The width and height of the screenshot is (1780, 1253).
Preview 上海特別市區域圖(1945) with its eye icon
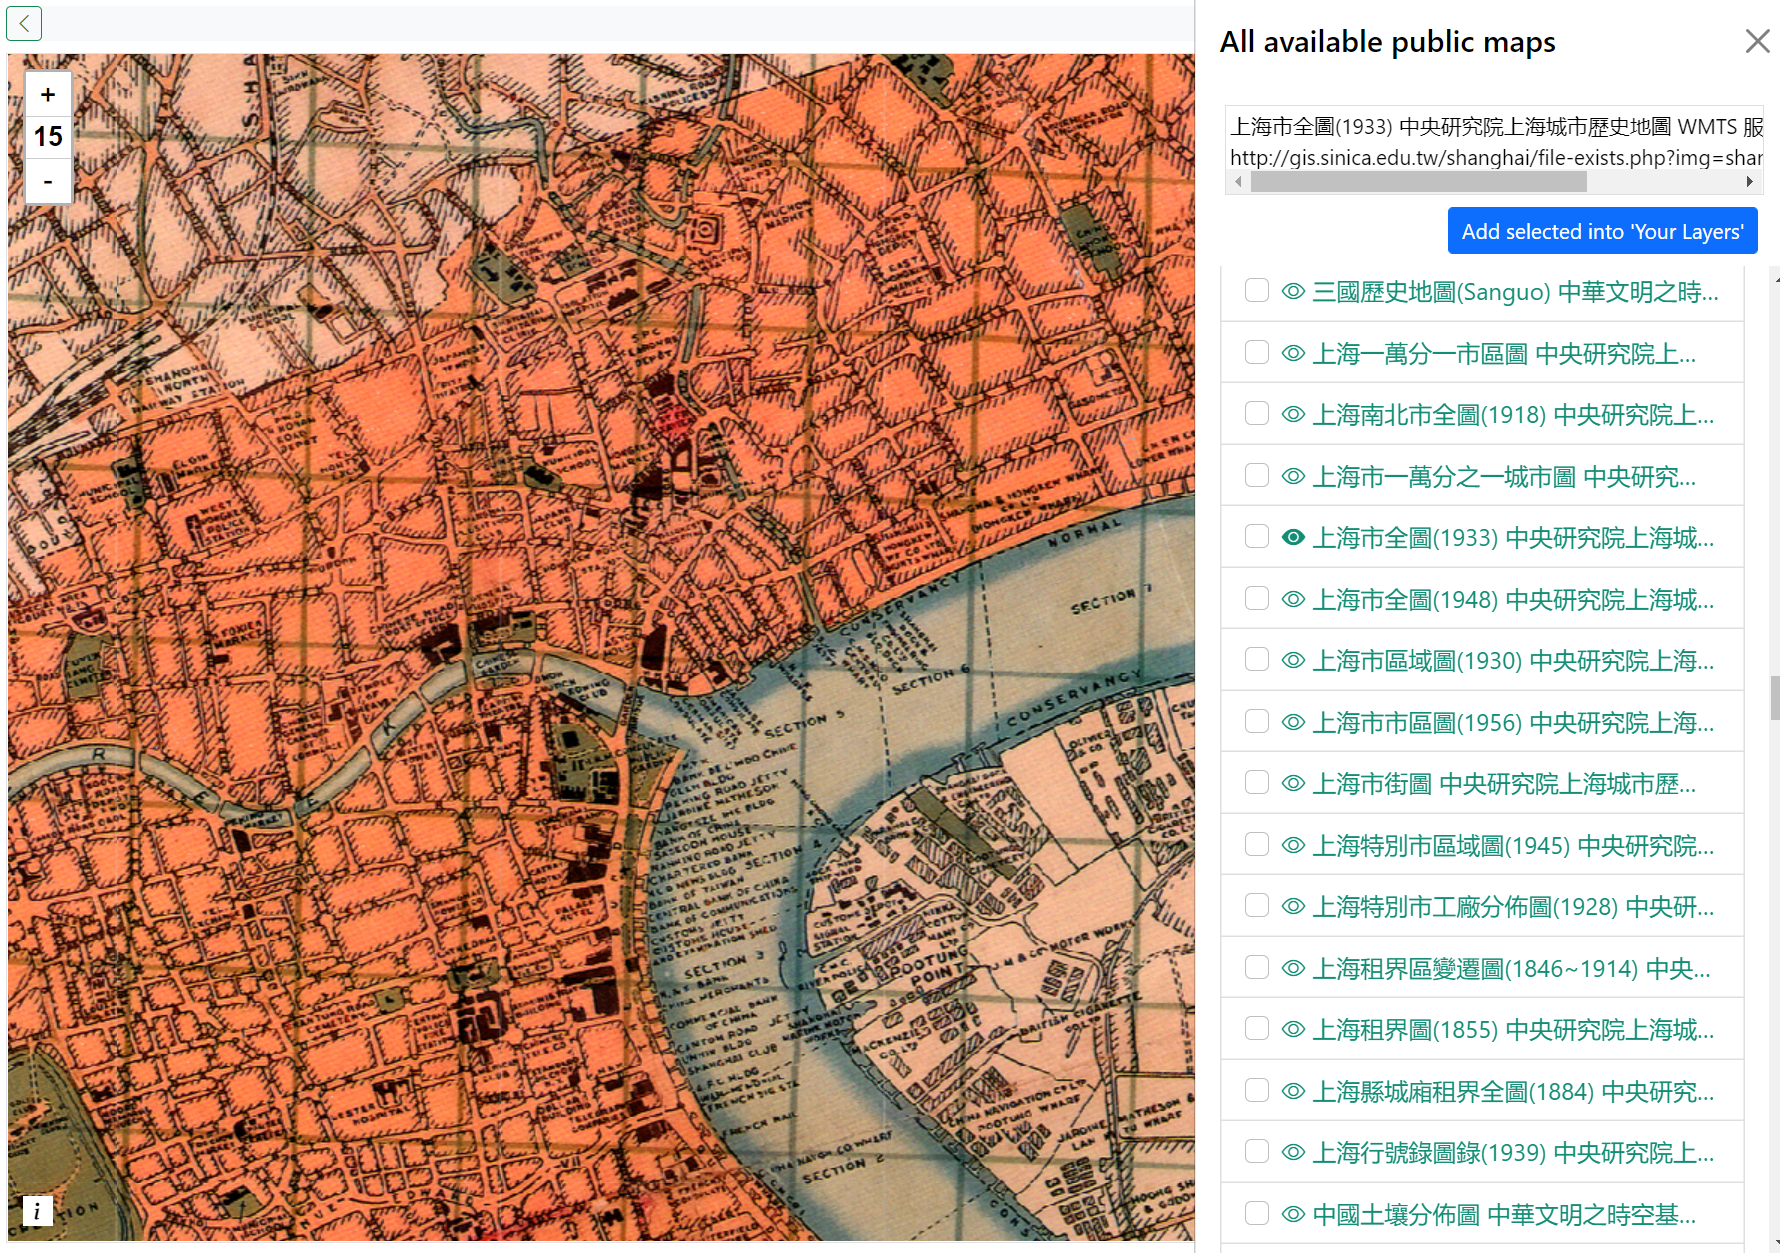pos(1293,845)
